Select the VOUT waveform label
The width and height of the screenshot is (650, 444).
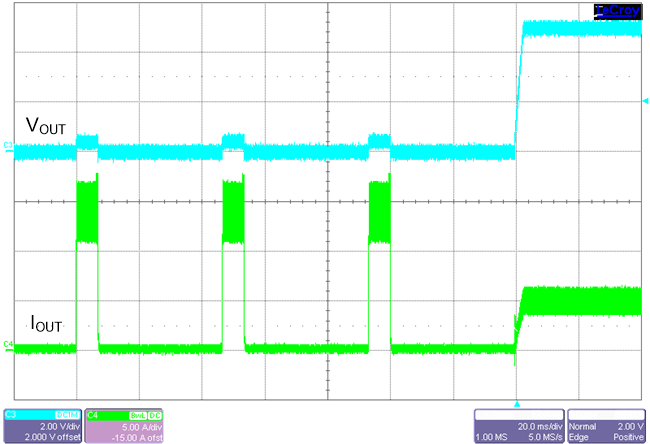(46, 126)
